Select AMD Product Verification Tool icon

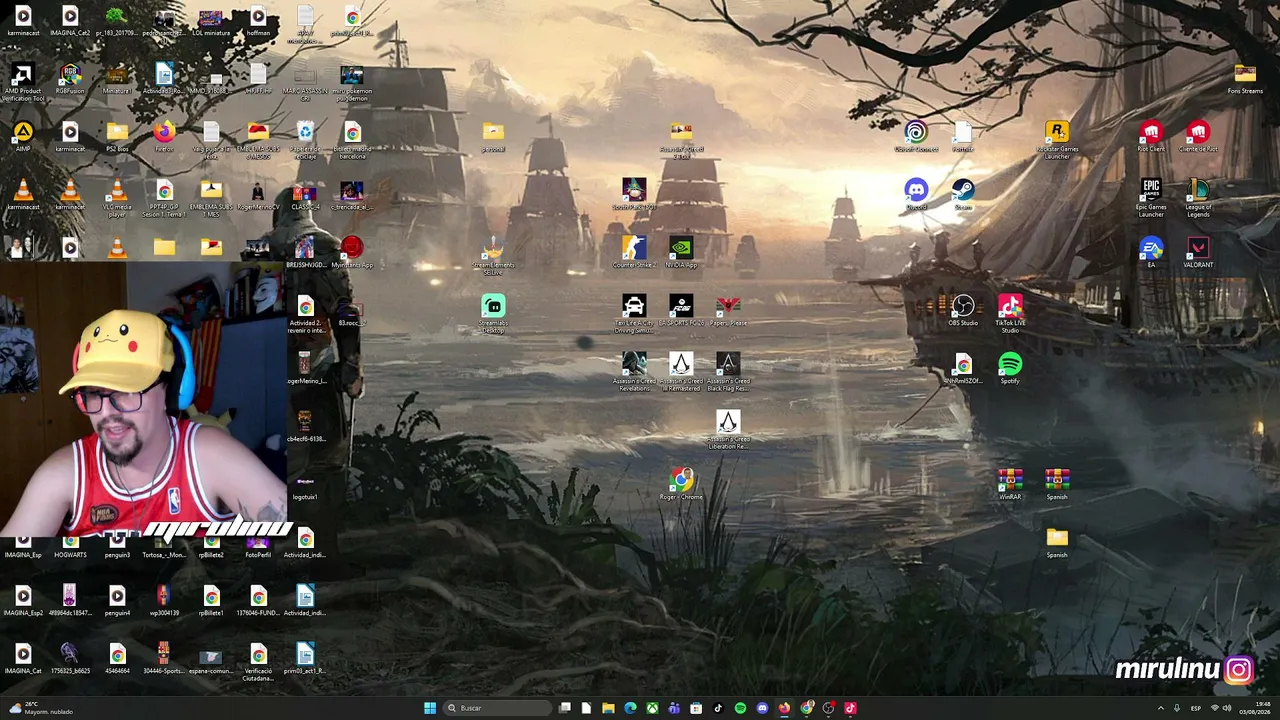point(23,82)
